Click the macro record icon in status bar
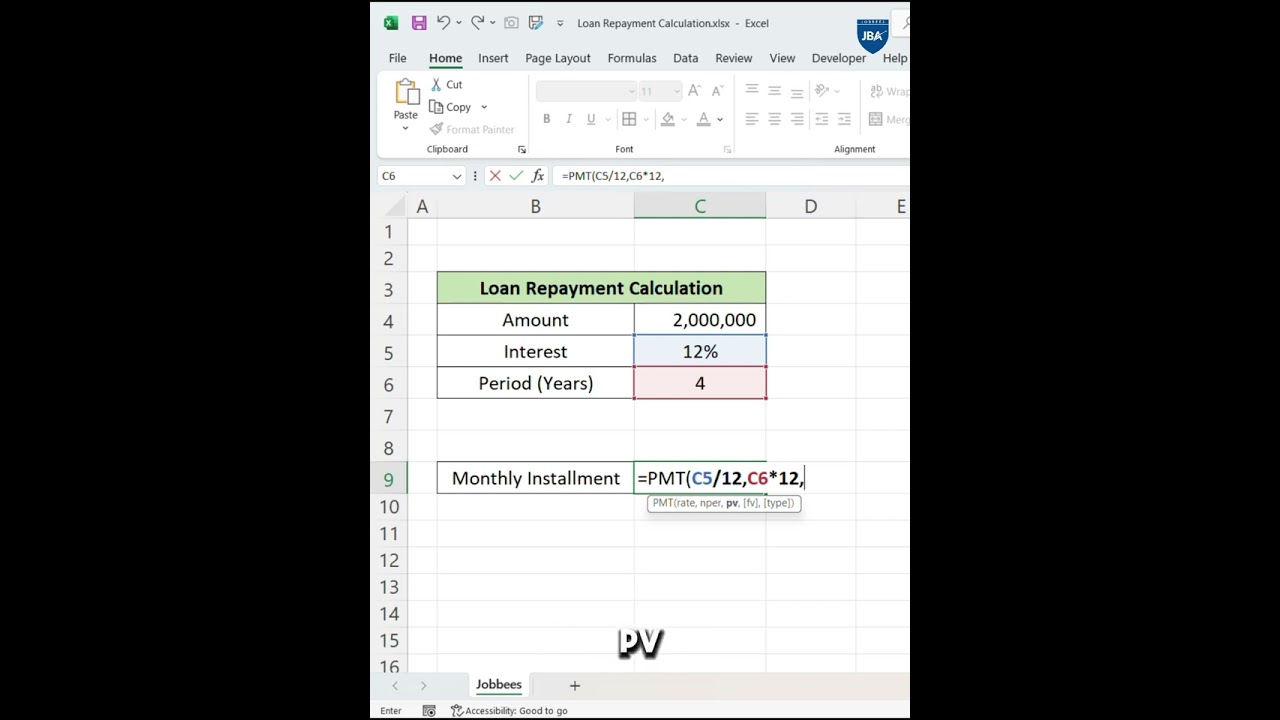The height and width of the screenshot is (720, 1280). point(429,711)
